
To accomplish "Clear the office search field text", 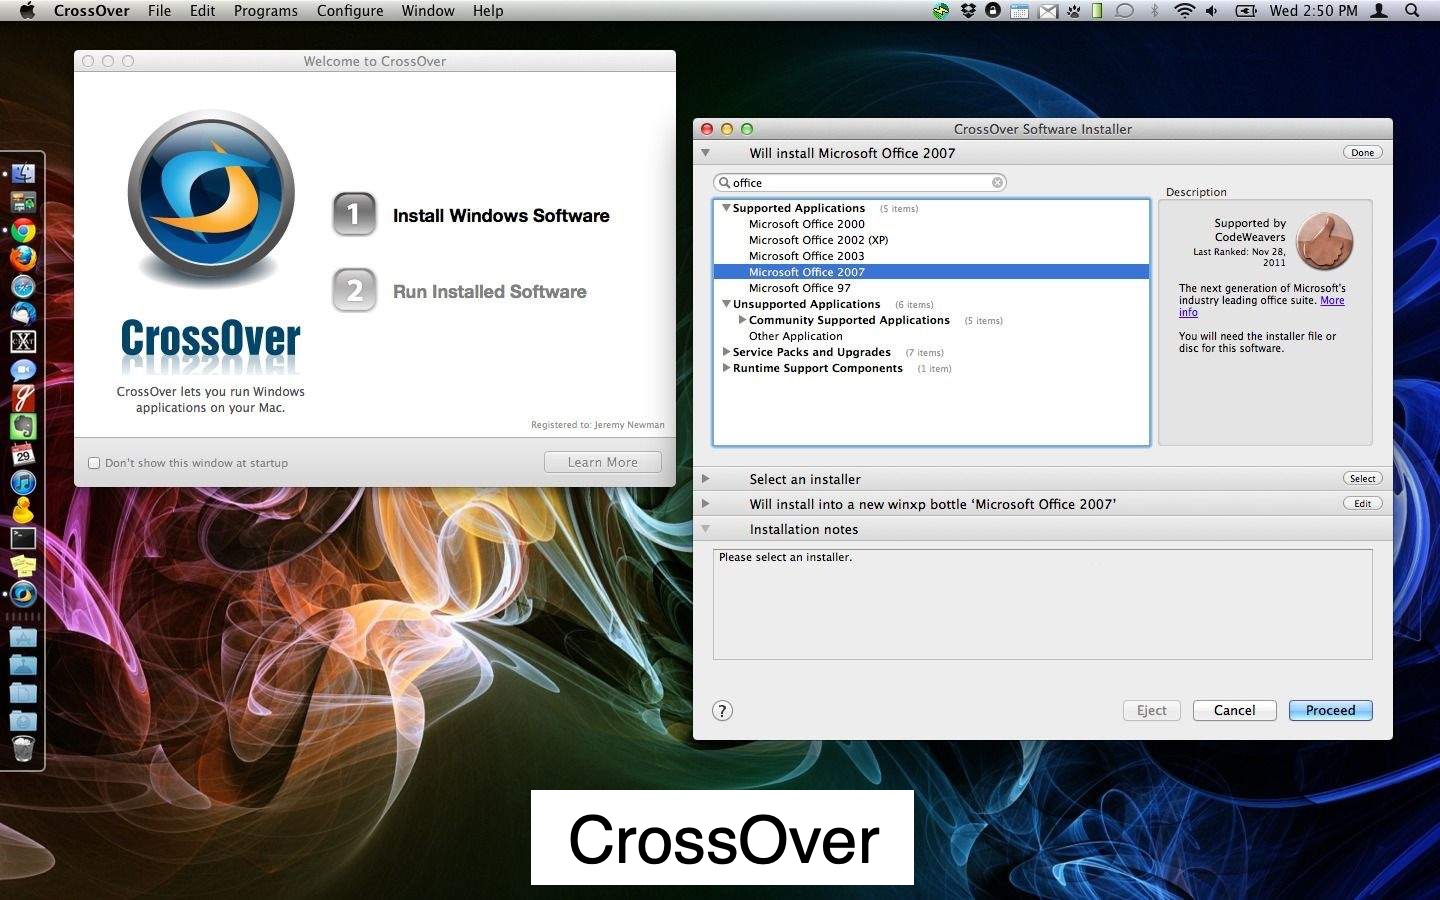I will tap(997, 183).
